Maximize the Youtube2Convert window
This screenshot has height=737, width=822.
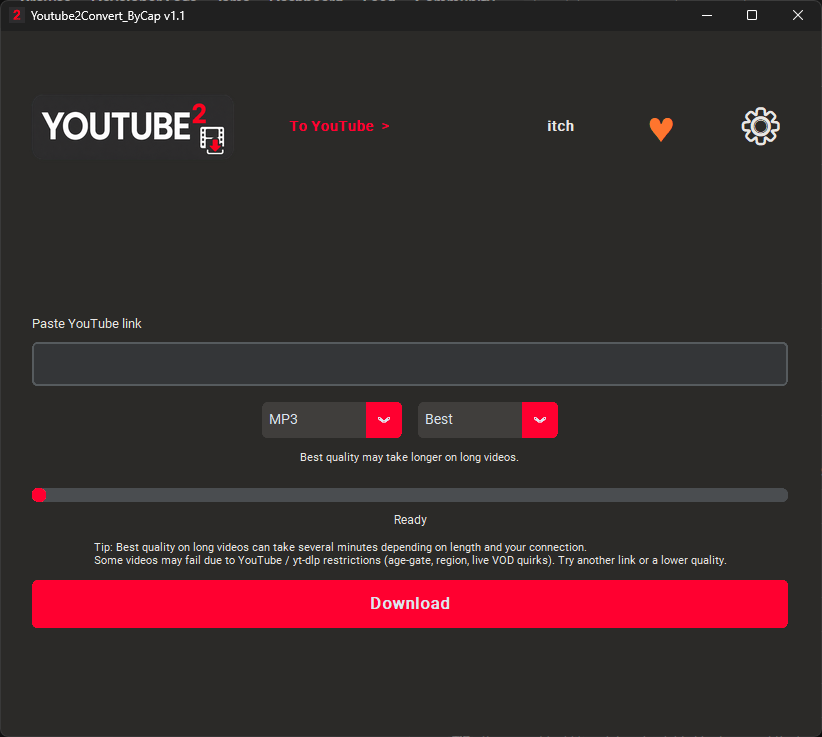coord(752,16)
